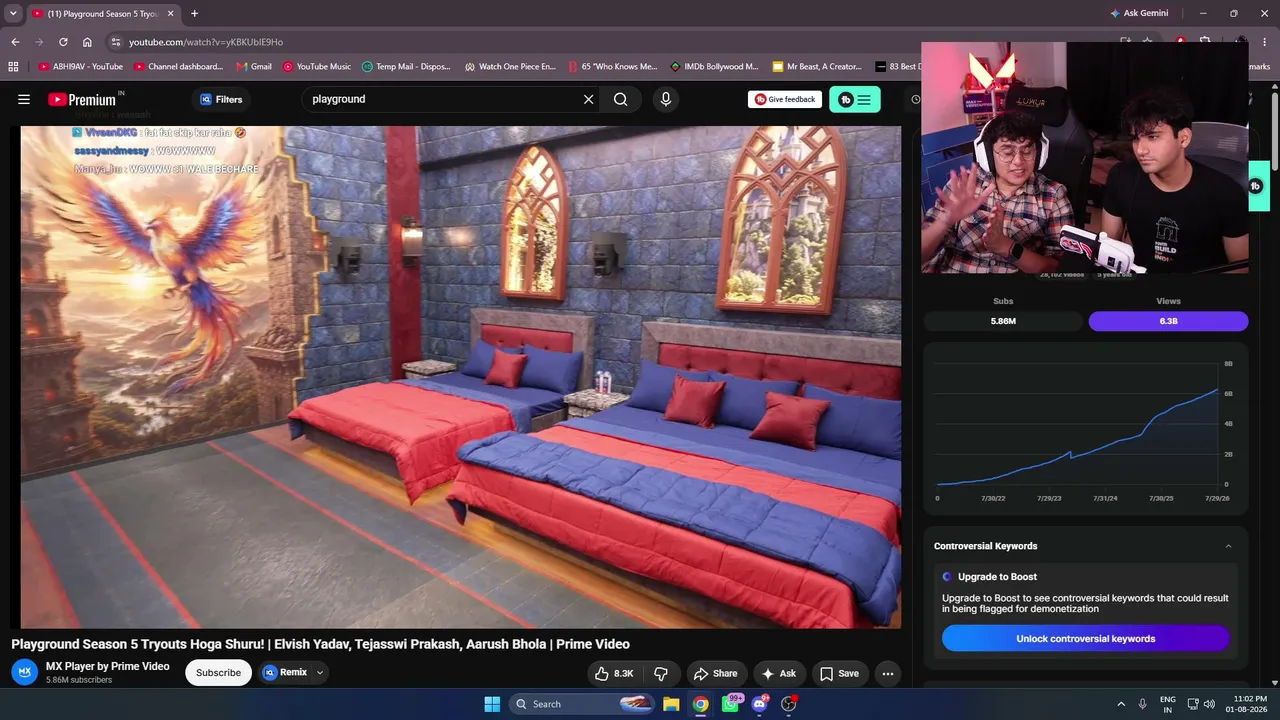1280x720 pixels.
Task: Open MX Player by Prime Video channel name
Action: tap(108, 666)
